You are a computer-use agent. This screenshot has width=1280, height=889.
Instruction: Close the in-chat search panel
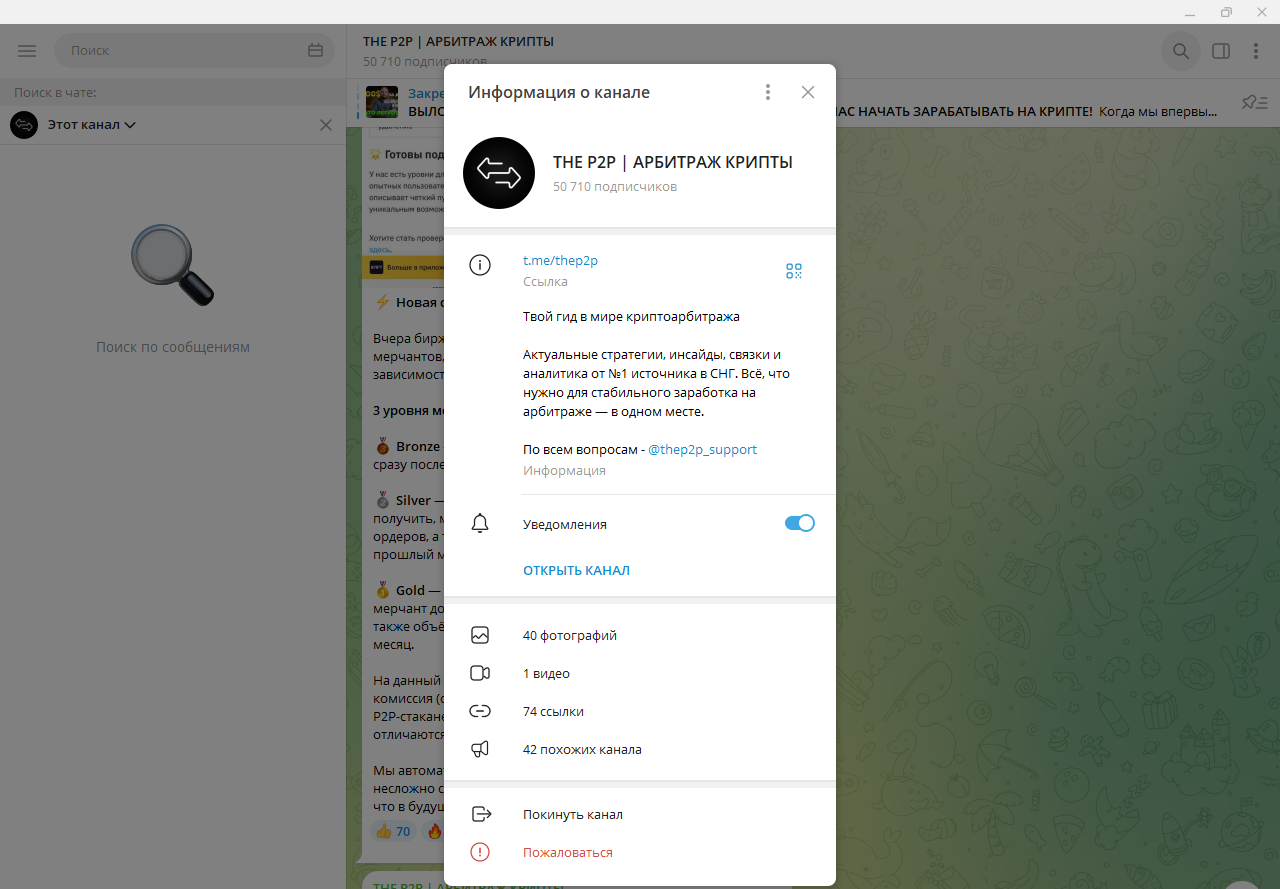326,125
